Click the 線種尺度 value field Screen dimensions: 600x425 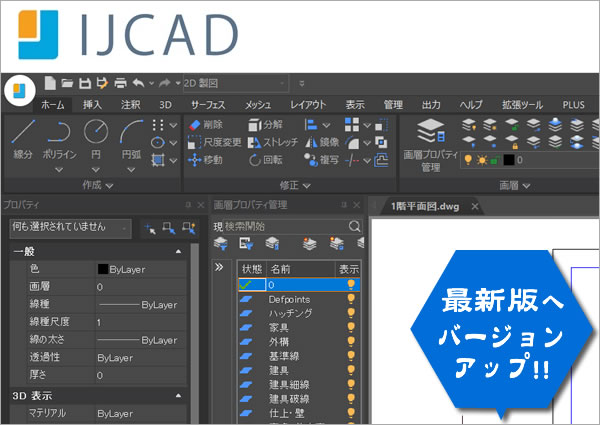pyautogui.click(x=141, y=322)
